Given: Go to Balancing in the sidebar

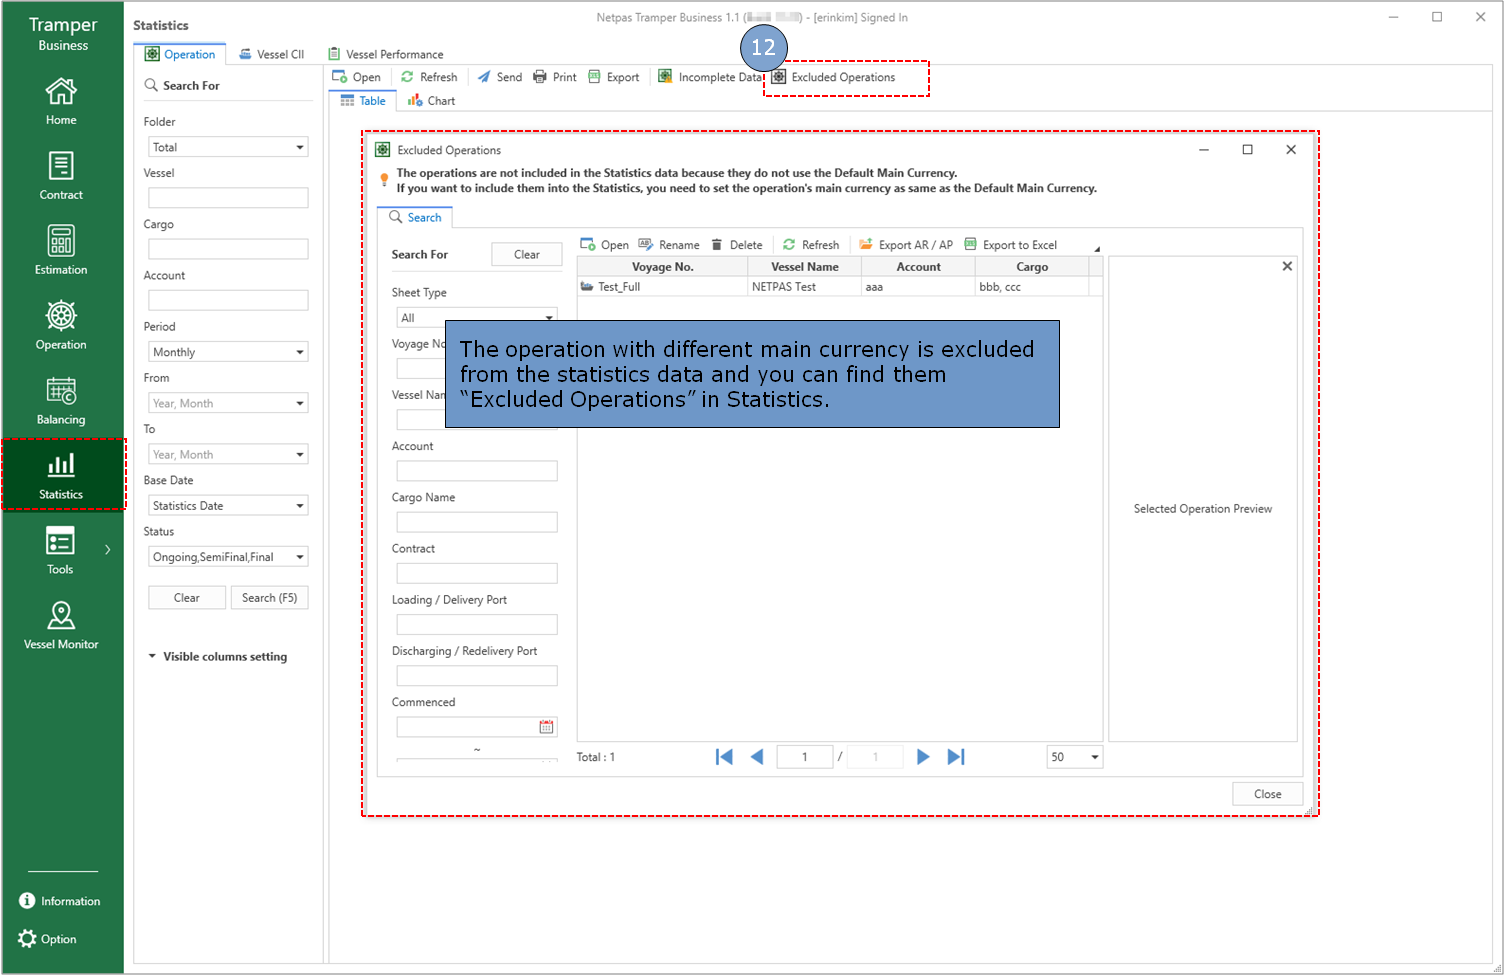Looking at the screenshot, I should click(61, 399).
